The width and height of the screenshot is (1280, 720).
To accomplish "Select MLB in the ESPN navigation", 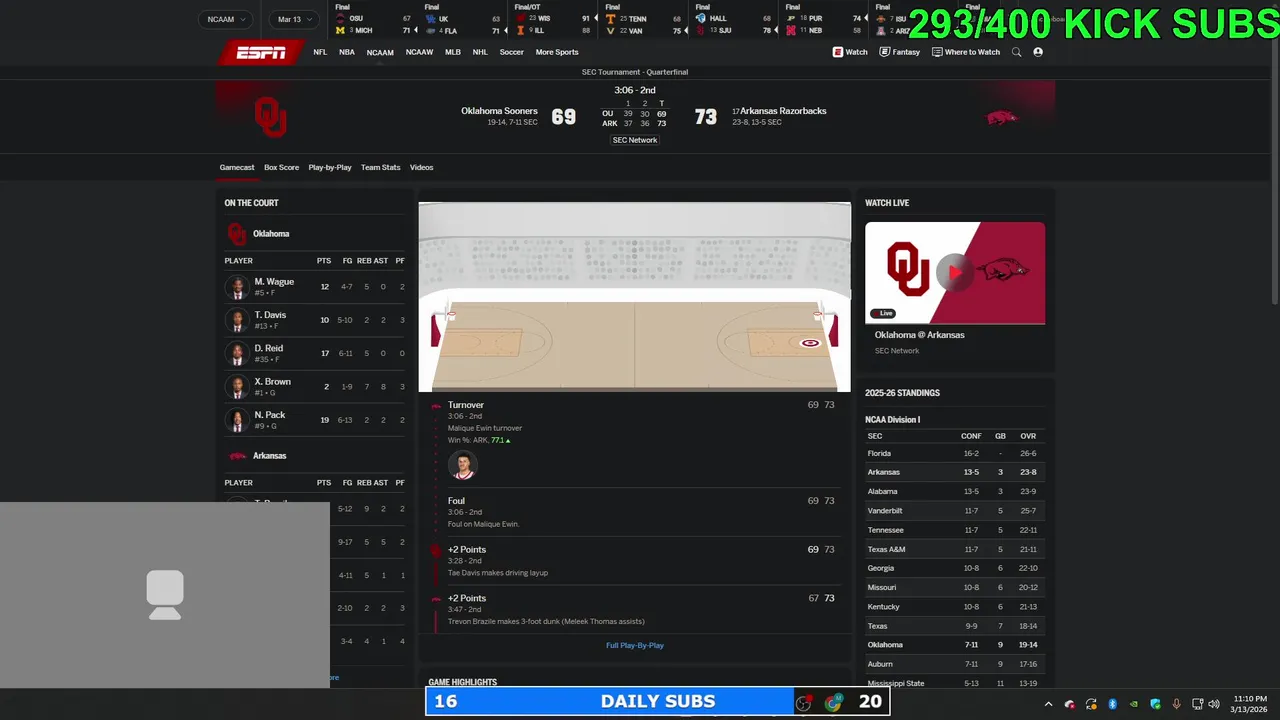I will click(x=453, y=52).
